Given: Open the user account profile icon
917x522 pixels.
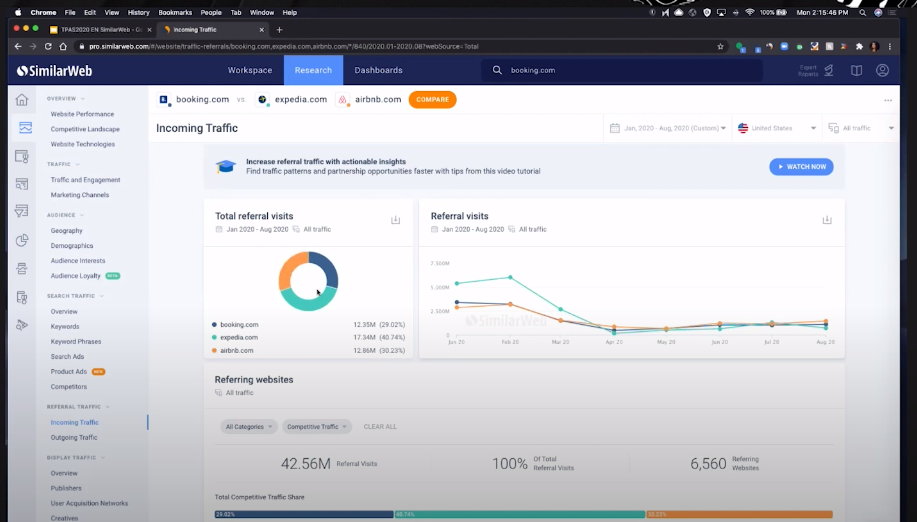Looking at the screenshot, I should pos(882,71).
